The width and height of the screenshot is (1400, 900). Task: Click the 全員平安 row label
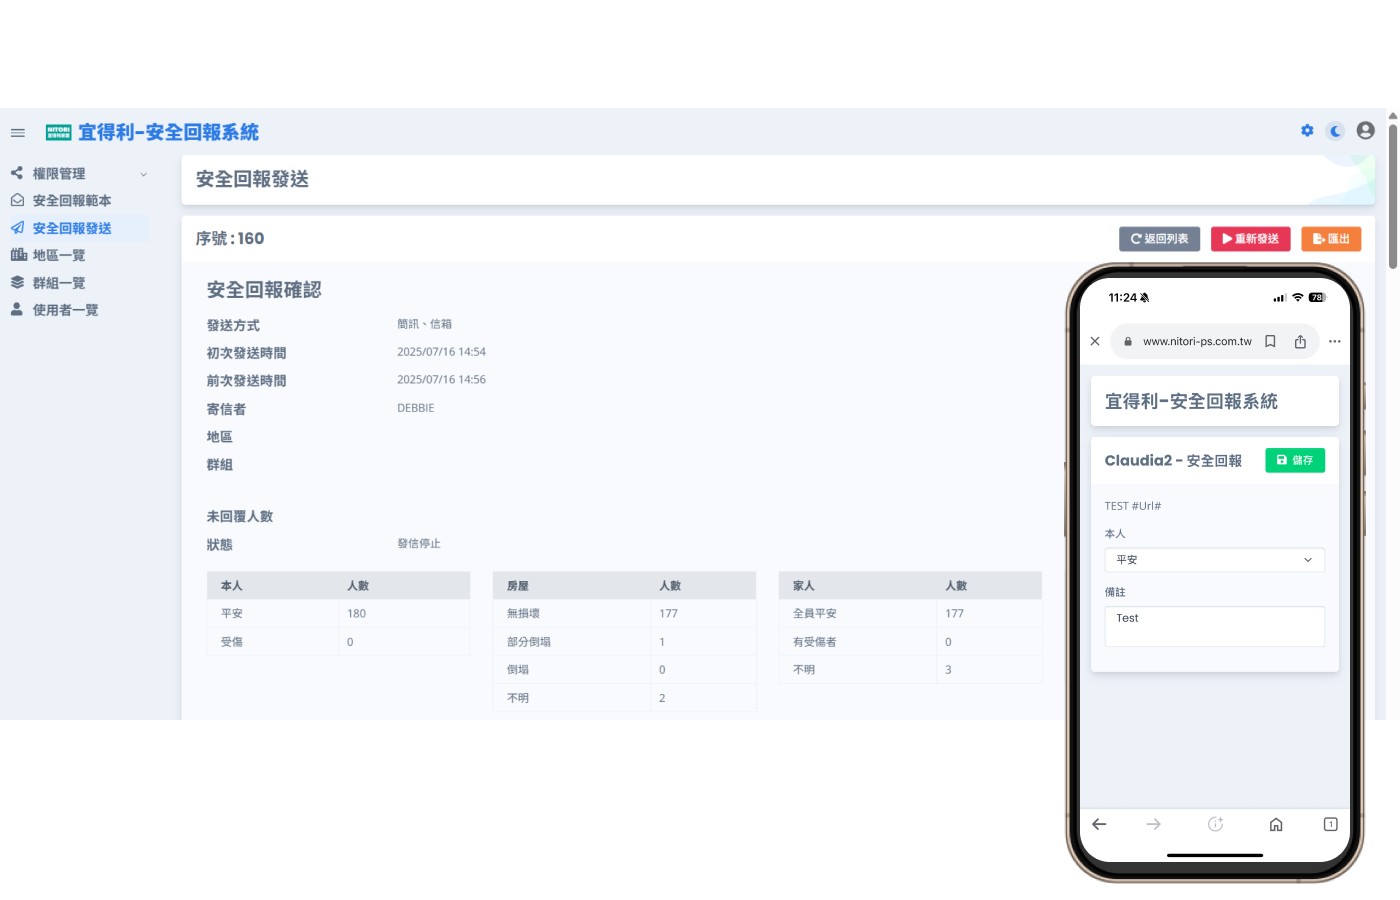point(815,614)
